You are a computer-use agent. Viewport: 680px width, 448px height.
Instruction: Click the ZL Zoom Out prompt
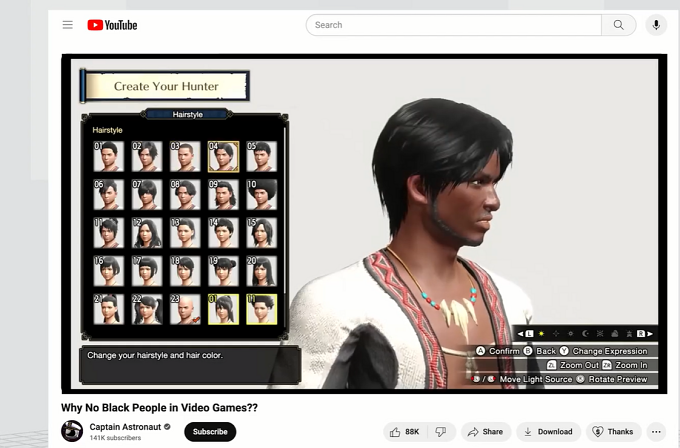[x=572, y=365]
